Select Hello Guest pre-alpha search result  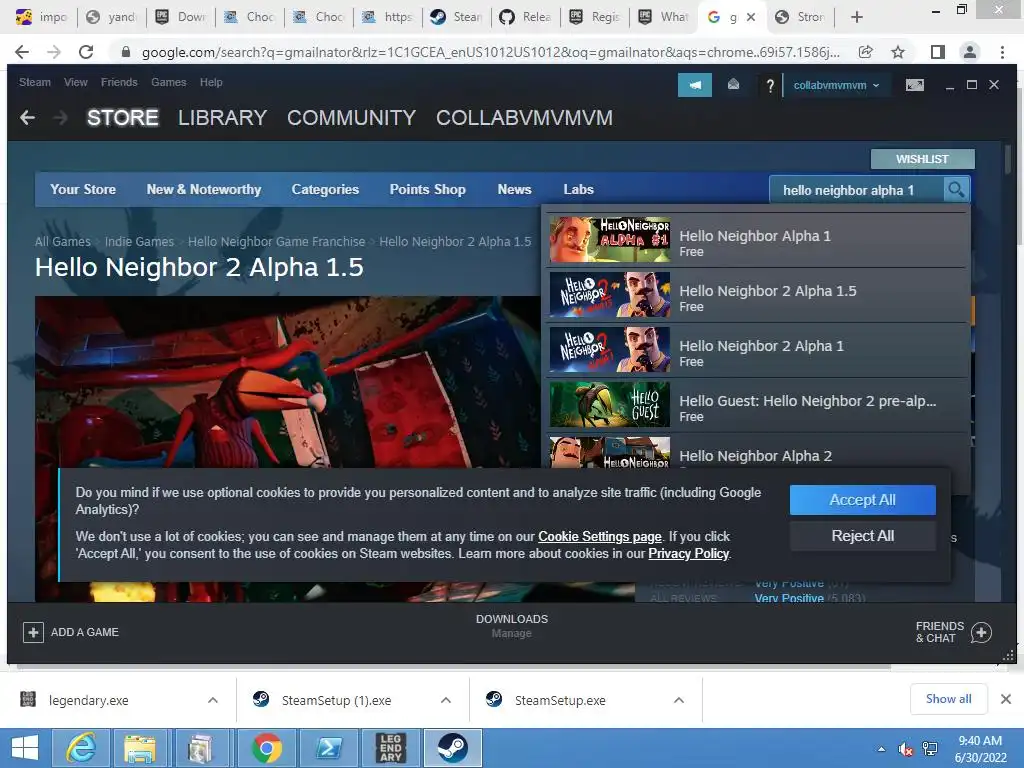point(756,405)
